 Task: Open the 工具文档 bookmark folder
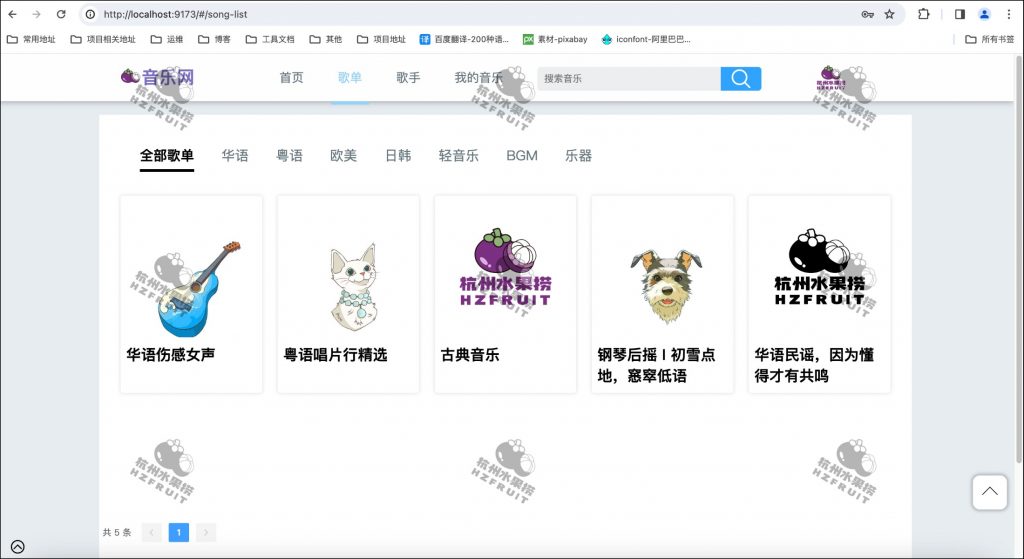coord(270,39)
